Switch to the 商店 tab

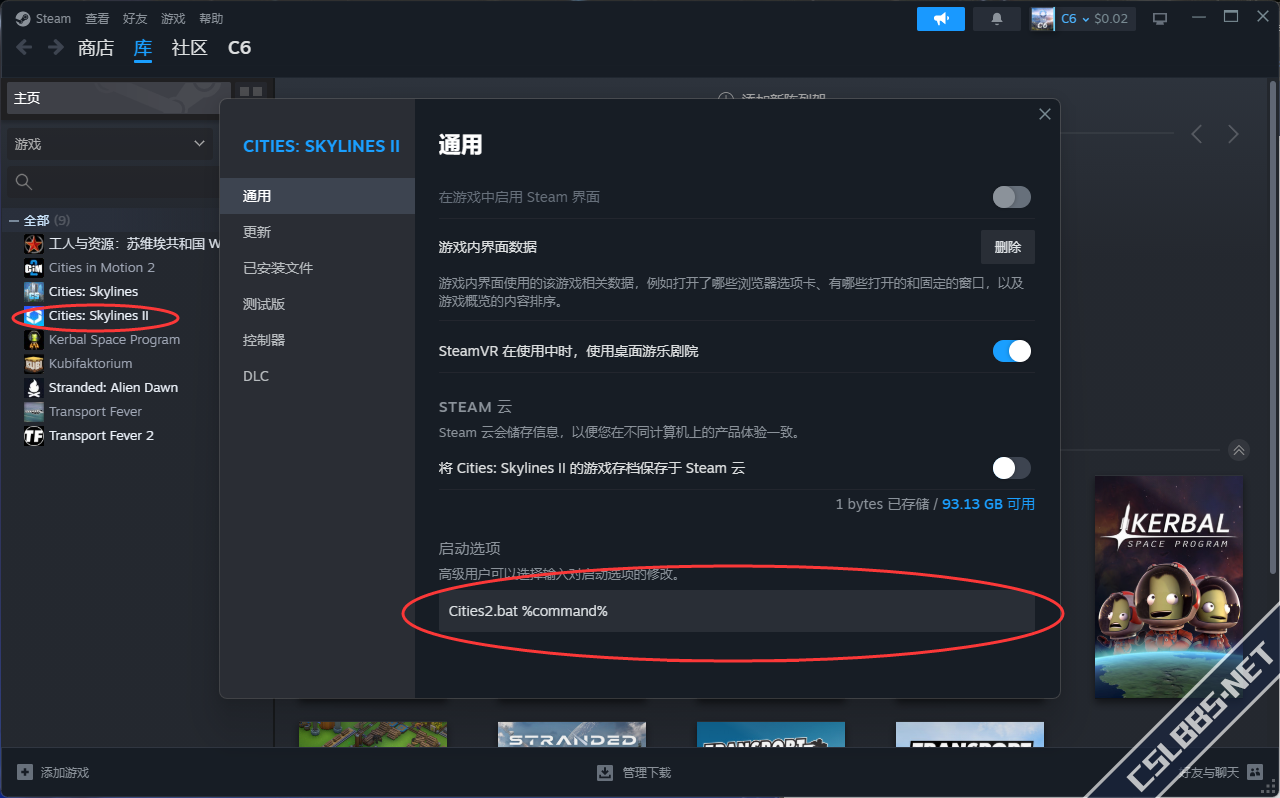click(96, 48)
